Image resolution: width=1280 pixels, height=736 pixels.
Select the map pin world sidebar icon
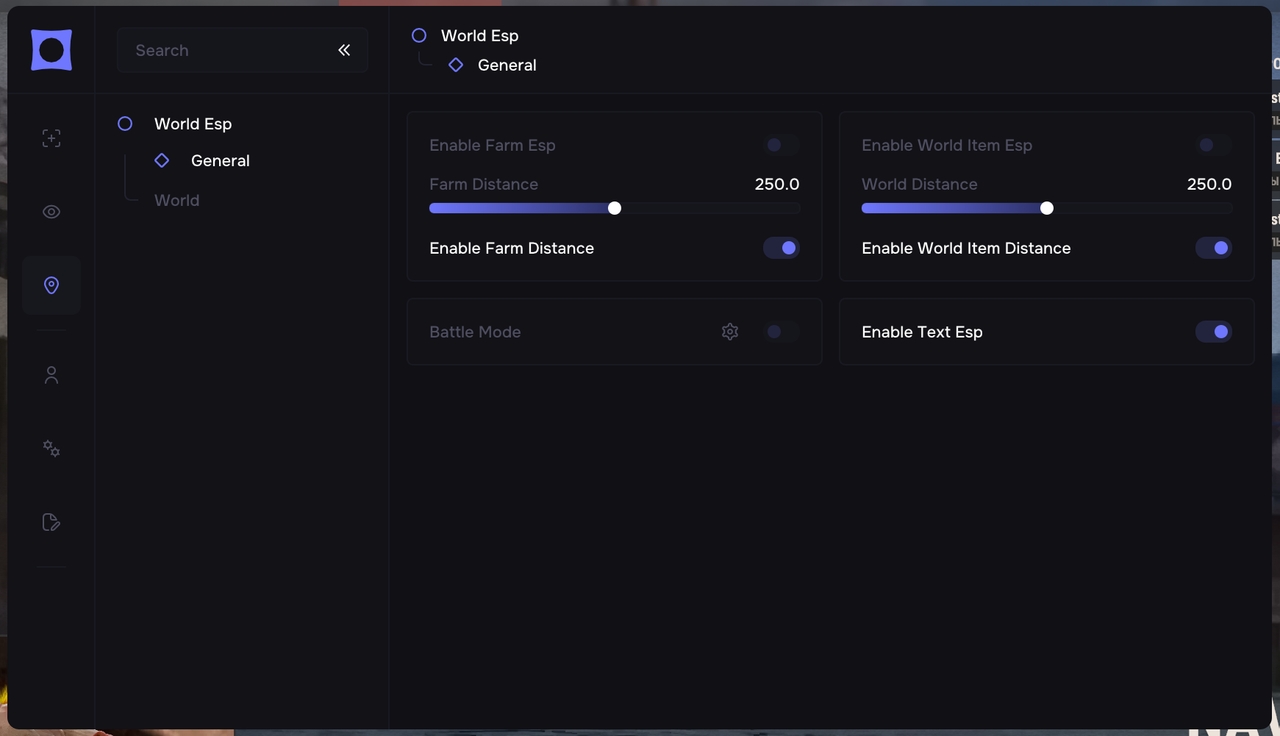coord(51,286)
